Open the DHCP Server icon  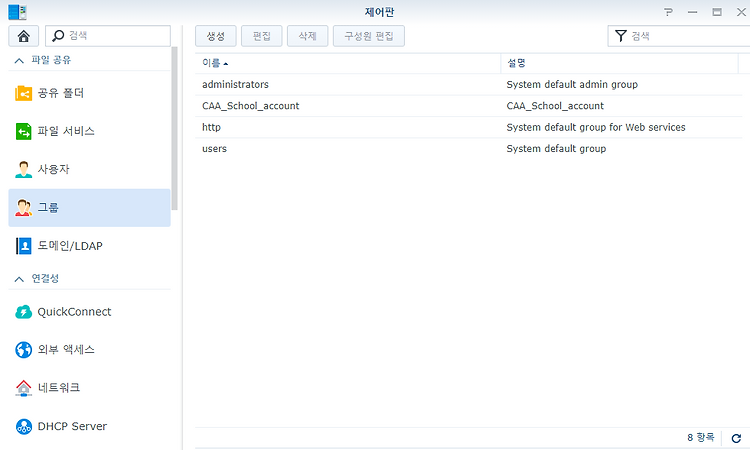pos(23,426)
